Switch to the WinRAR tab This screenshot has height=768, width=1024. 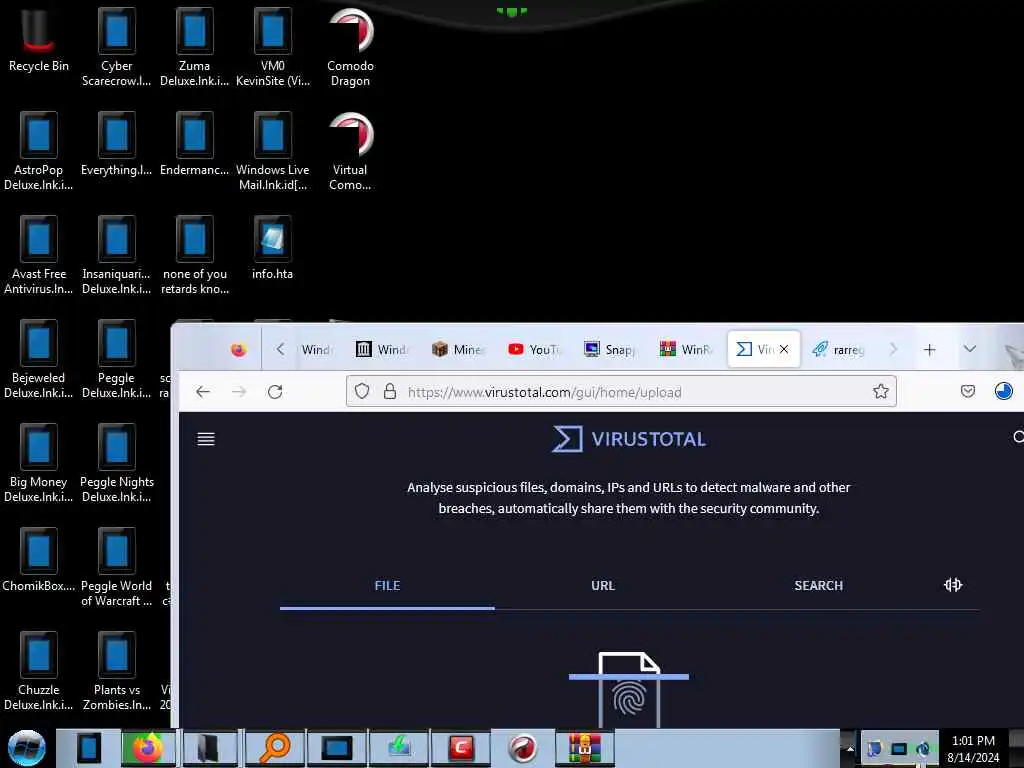(686, 349)
